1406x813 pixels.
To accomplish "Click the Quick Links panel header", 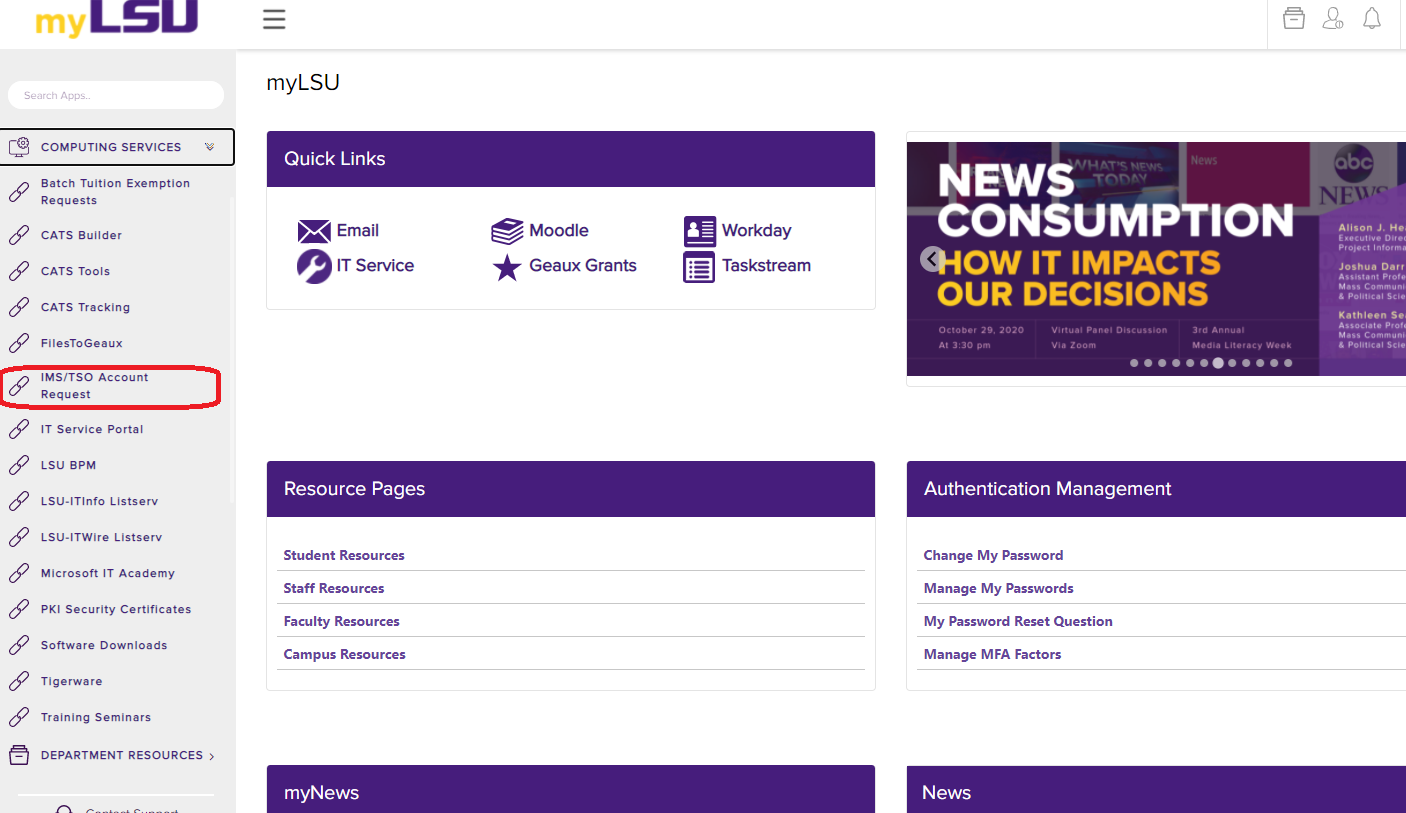I will [571, 159].
